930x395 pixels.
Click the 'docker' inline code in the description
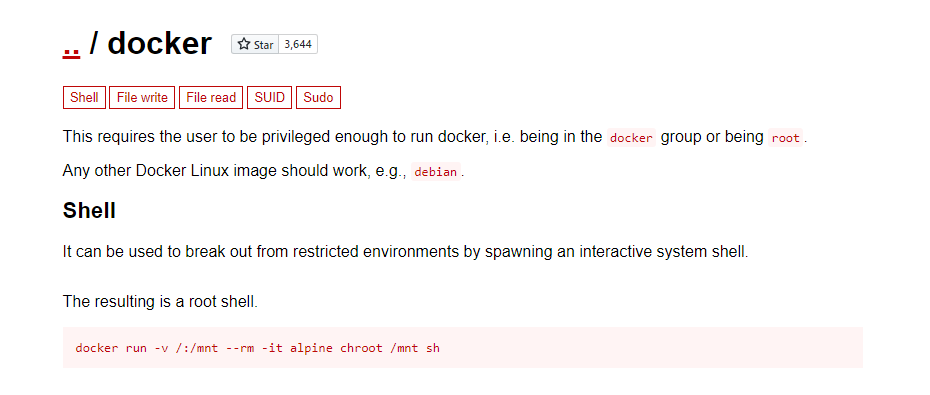click(632, 138)
